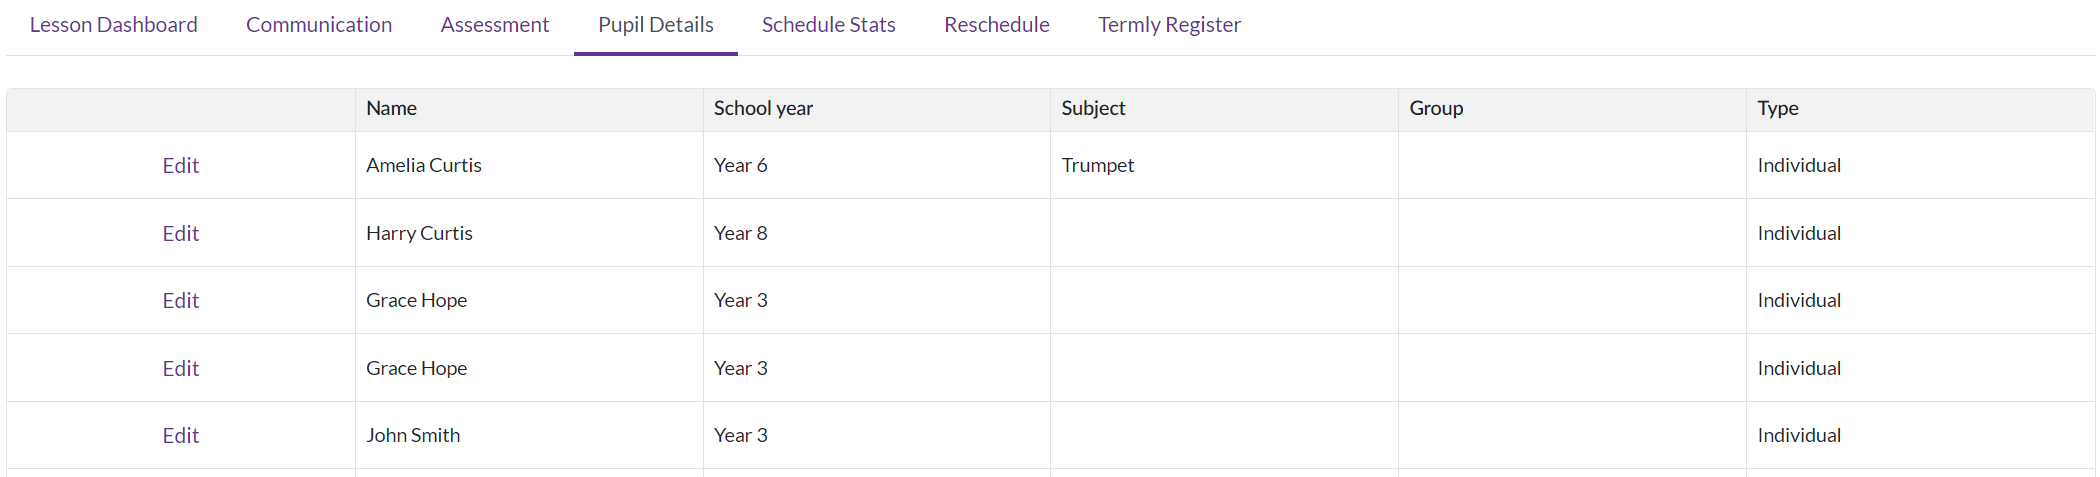Select the Amelia Curtis name cell
Image resolution: width=2100 pixels, height=477 pixels.
click(529, 166)
